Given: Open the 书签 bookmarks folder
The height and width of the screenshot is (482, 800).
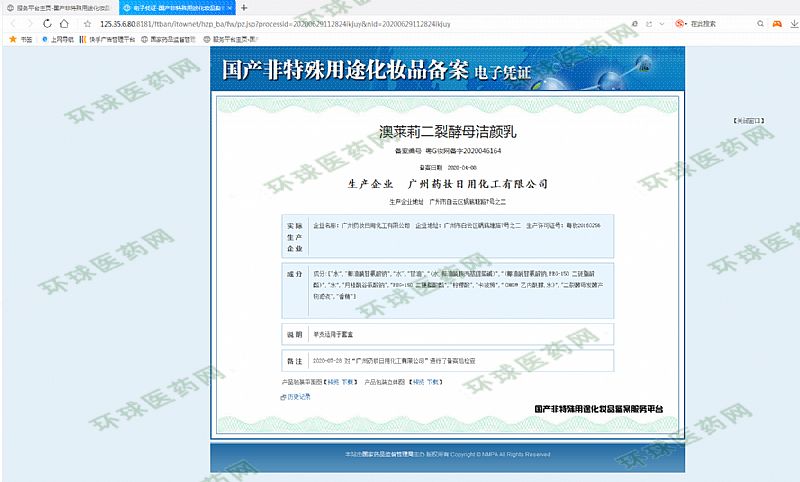Looking at the screenshot, I should pos(20,39).
